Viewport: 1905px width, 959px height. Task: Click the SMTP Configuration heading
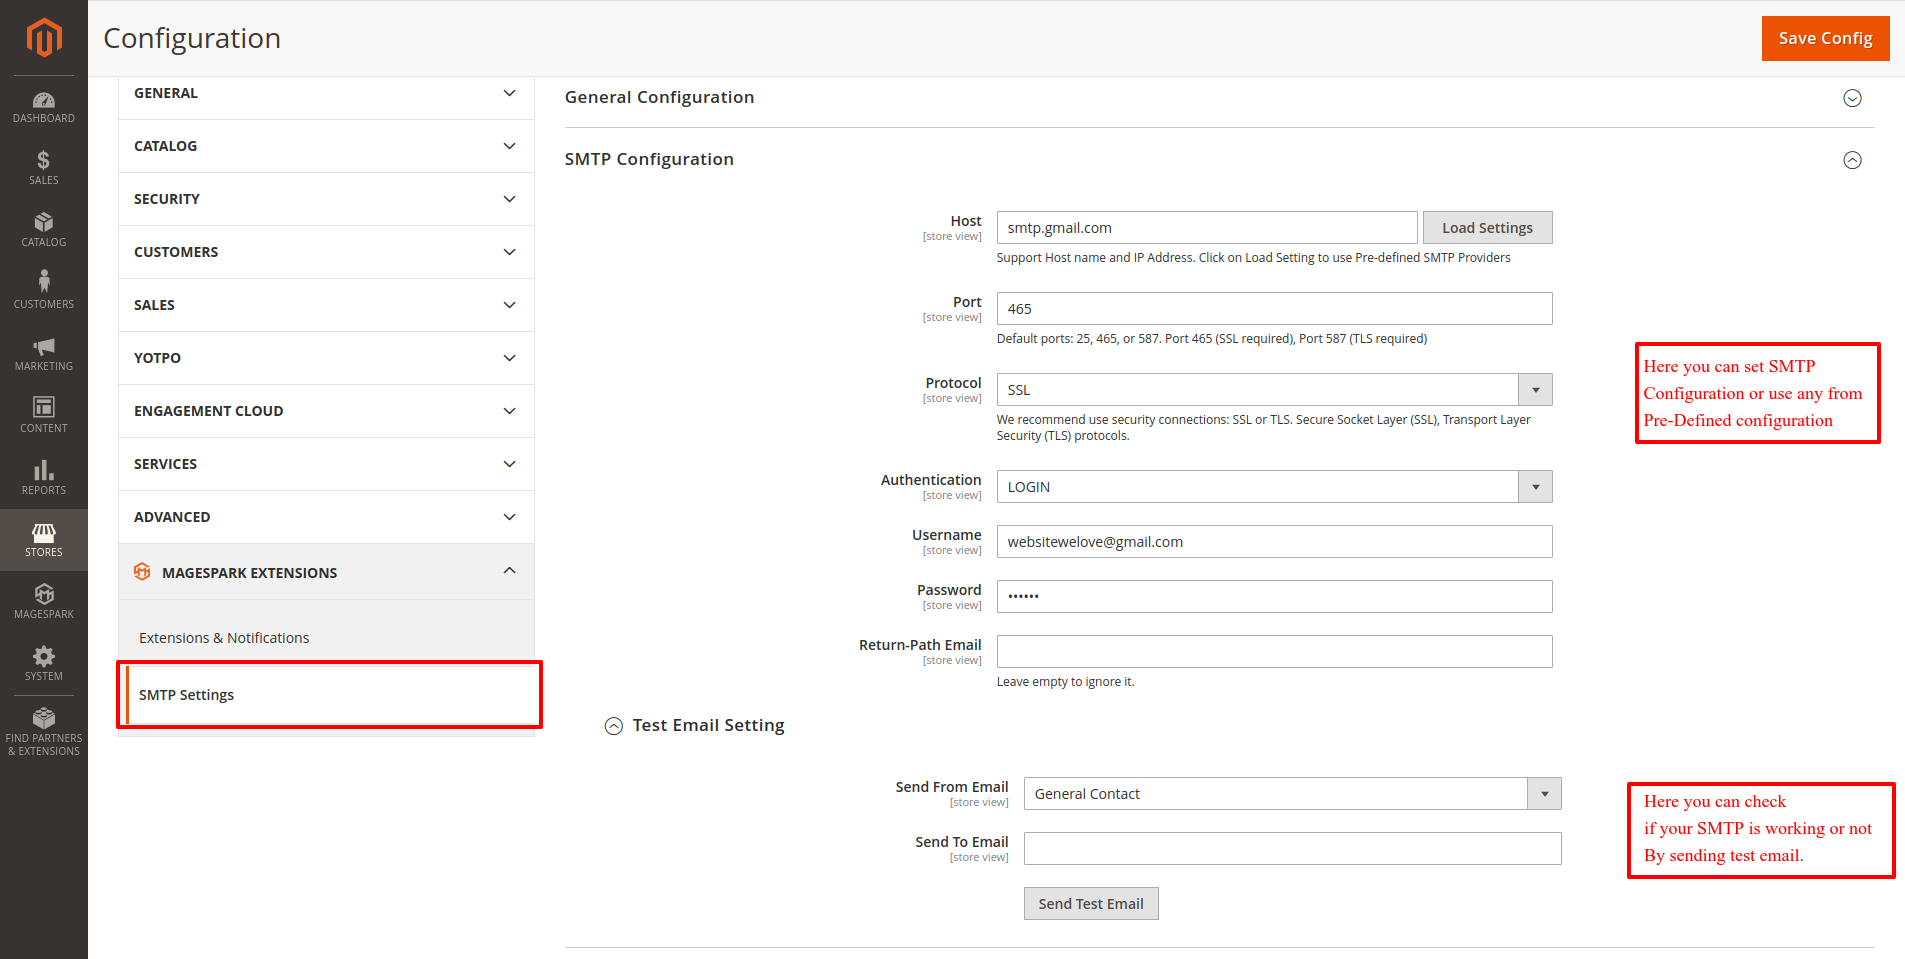point(649,159)
